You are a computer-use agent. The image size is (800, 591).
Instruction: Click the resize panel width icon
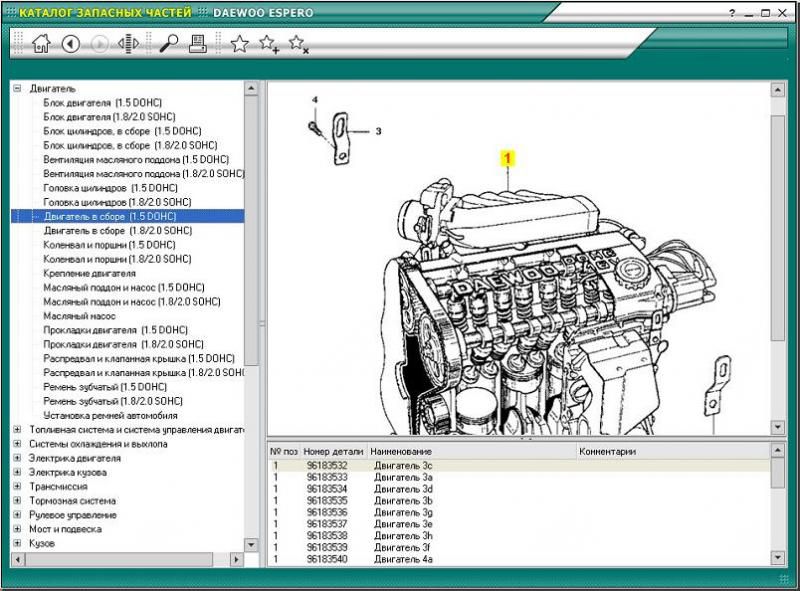(128, 43)
